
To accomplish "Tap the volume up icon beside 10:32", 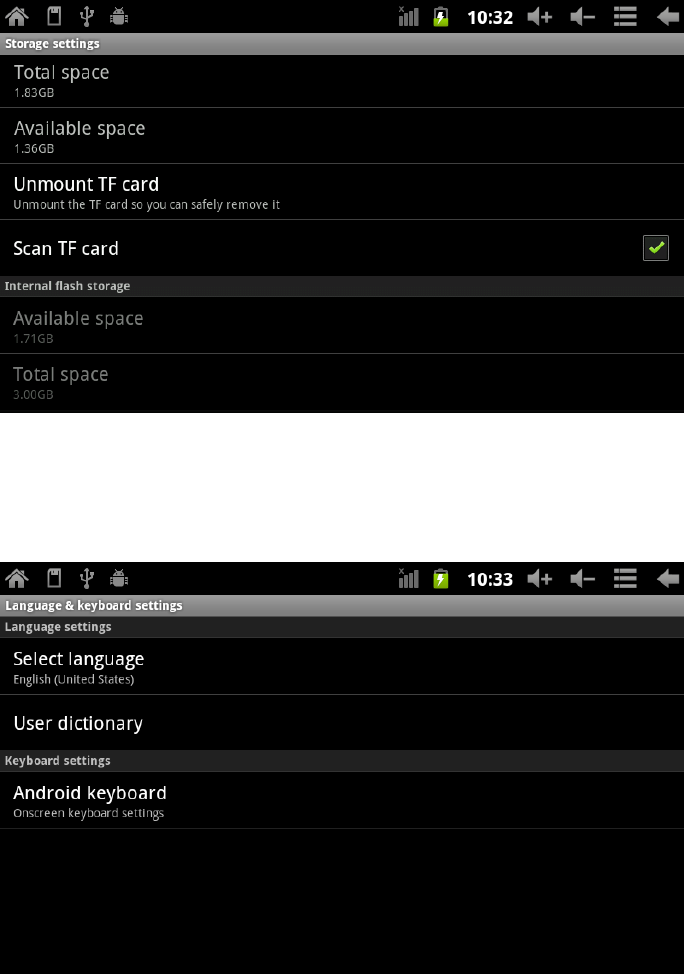I will click(x=539, y=16).
